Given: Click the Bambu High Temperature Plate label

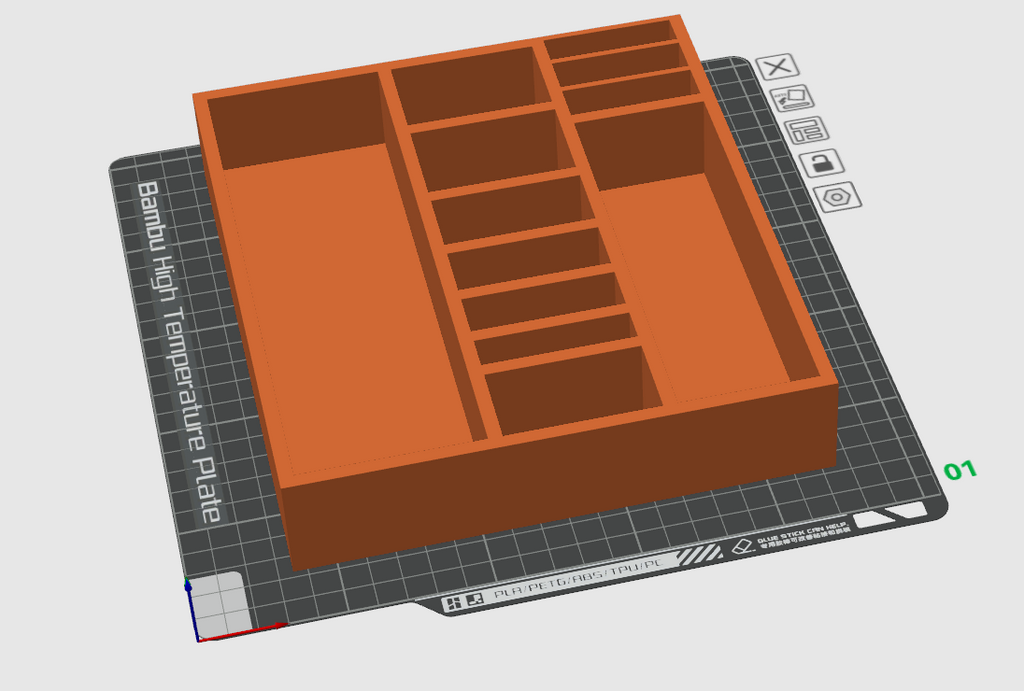Looking at the screenshot, I should pyautogui.click(x=179, y=352).
